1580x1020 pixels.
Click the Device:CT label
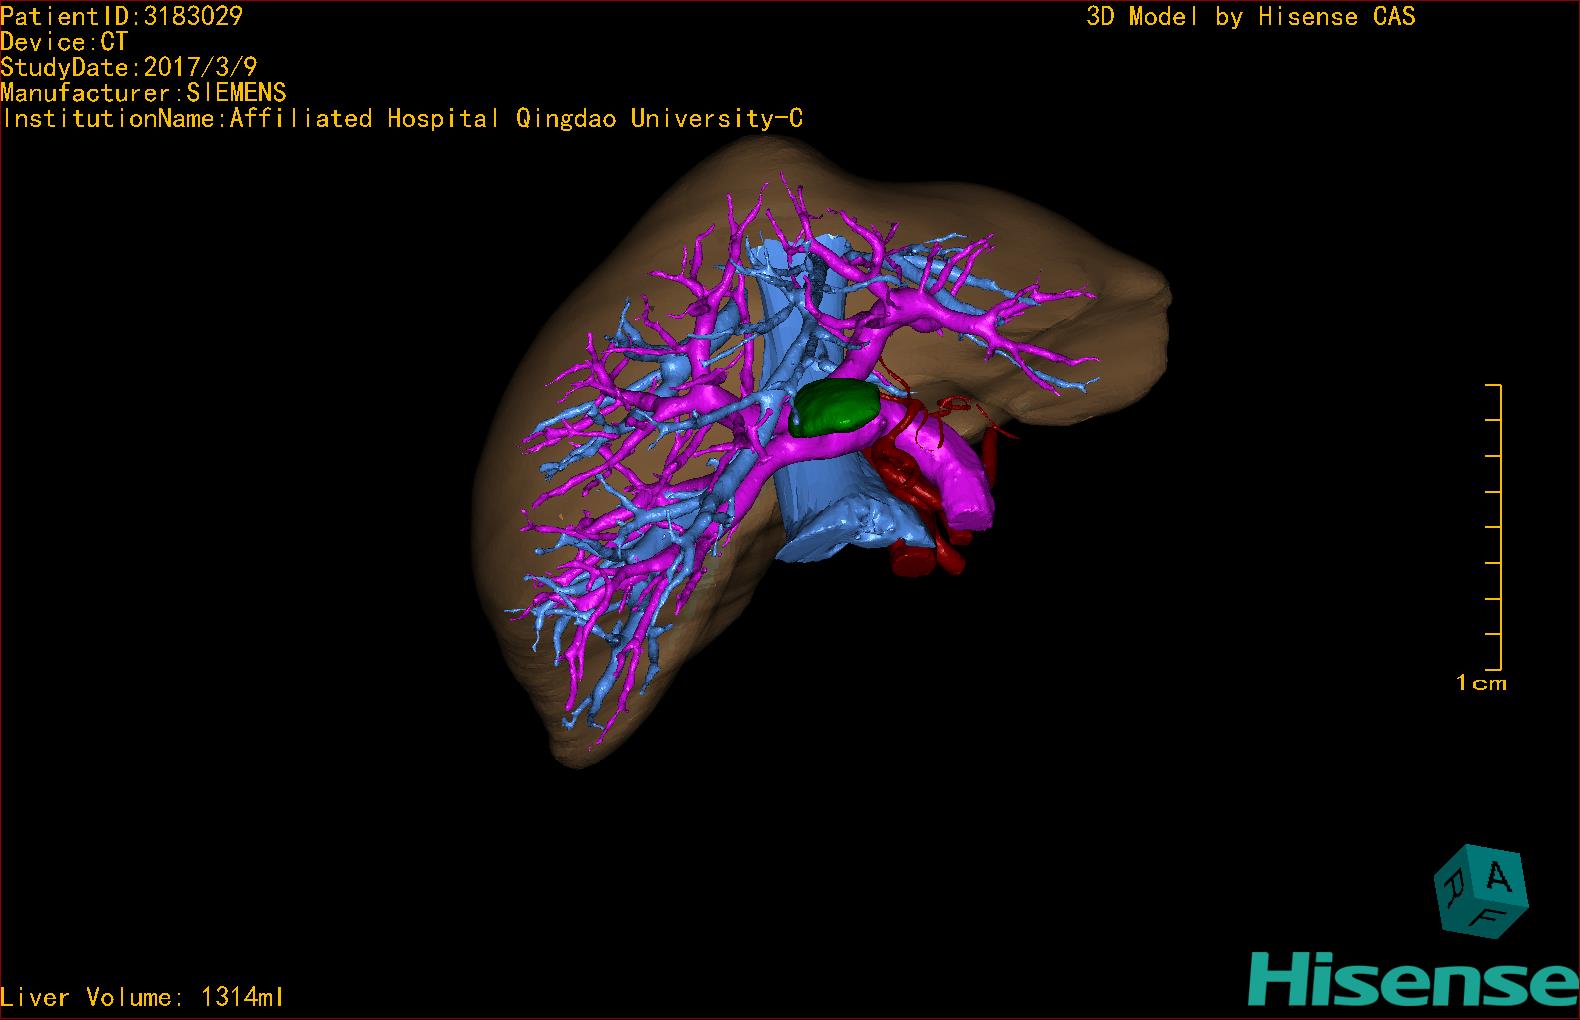(x=64, y=42)
